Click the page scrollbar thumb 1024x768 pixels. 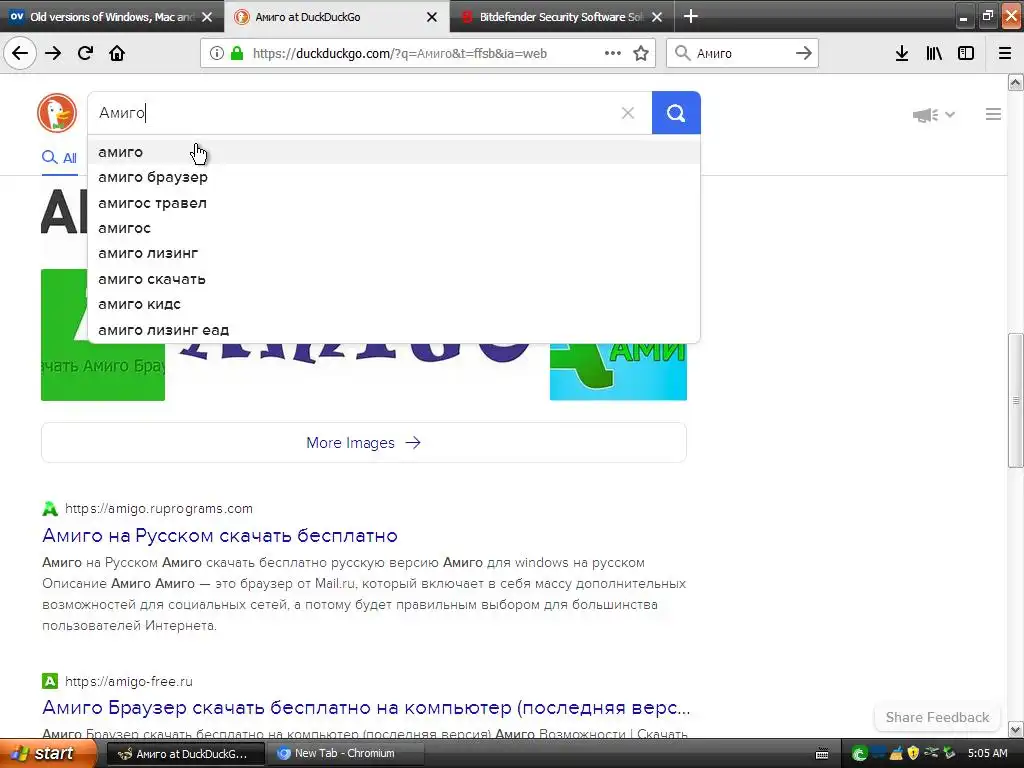coord(1015,400)
